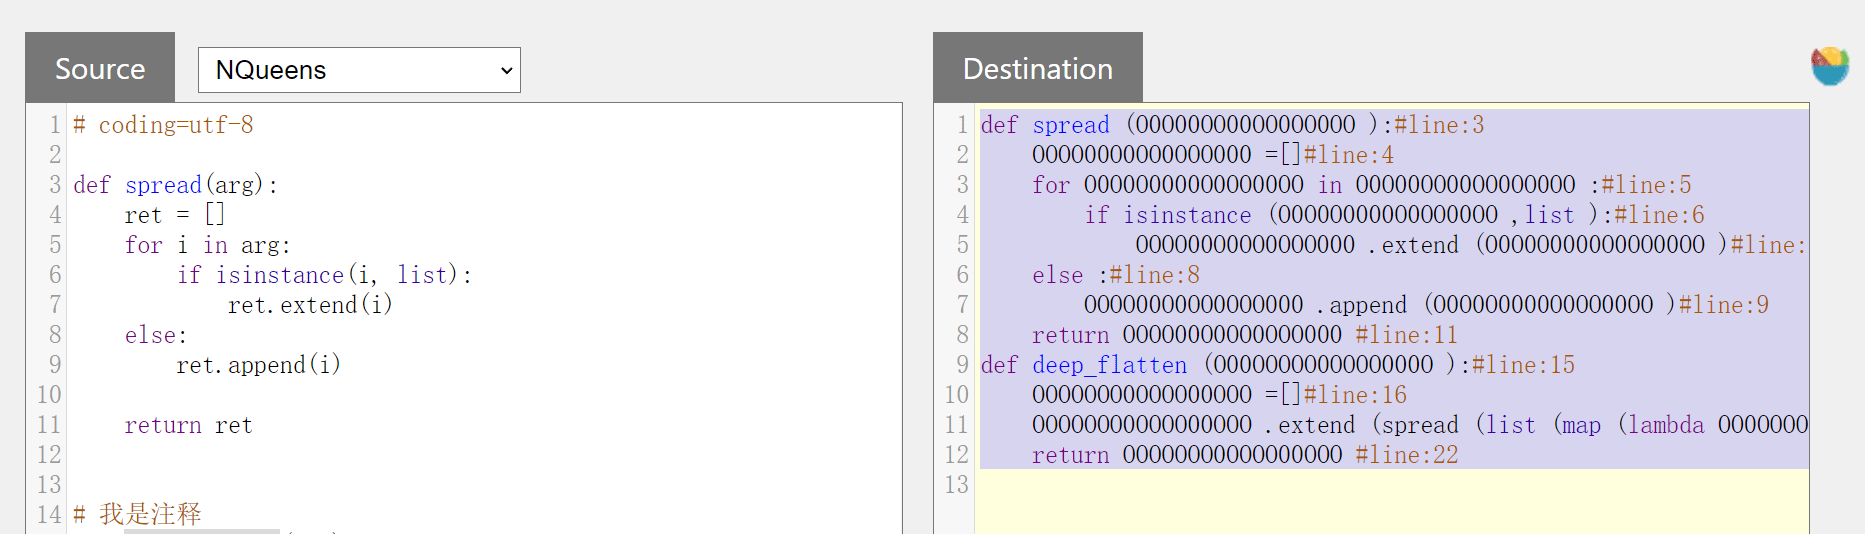Click 'if isinstance(i, list):' in Source
This screenshot has height=534, width=1865.
[x=324, y=275]
